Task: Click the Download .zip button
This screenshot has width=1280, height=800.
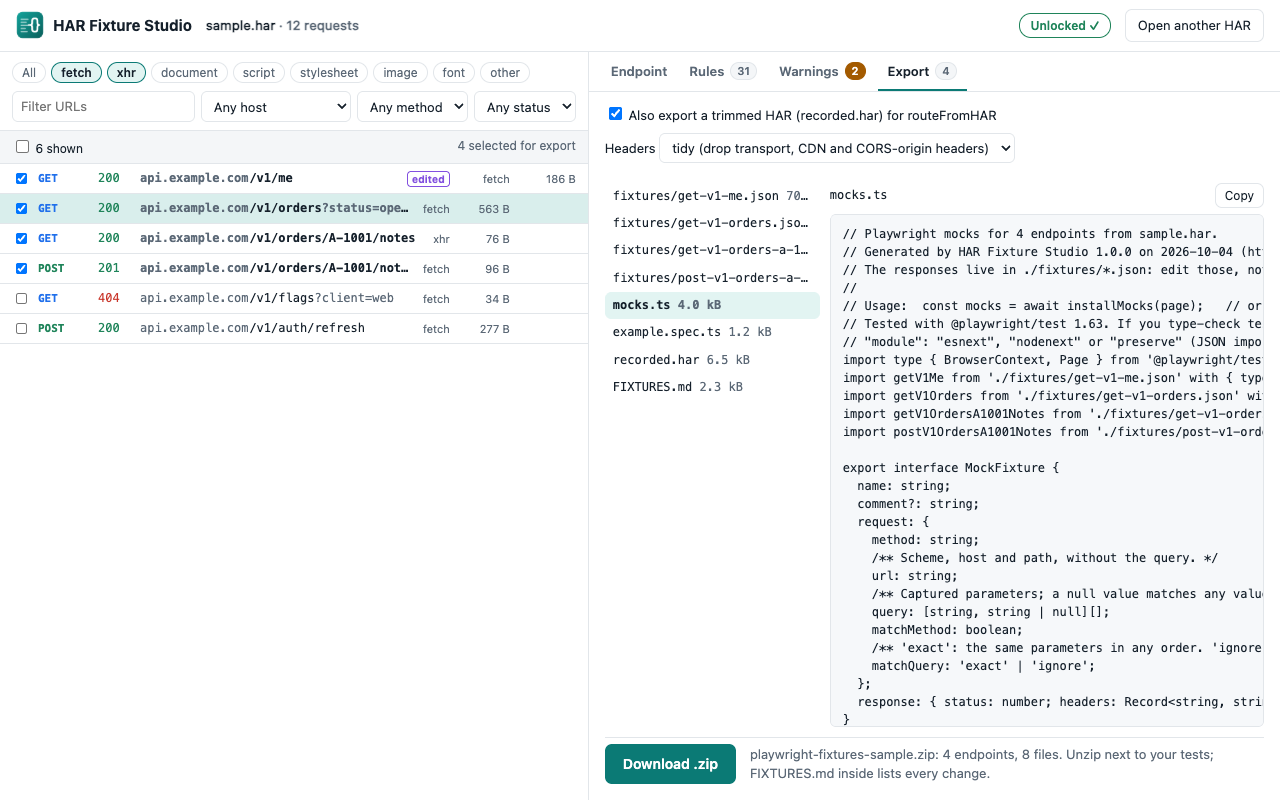Action: (x=670, y=764)
